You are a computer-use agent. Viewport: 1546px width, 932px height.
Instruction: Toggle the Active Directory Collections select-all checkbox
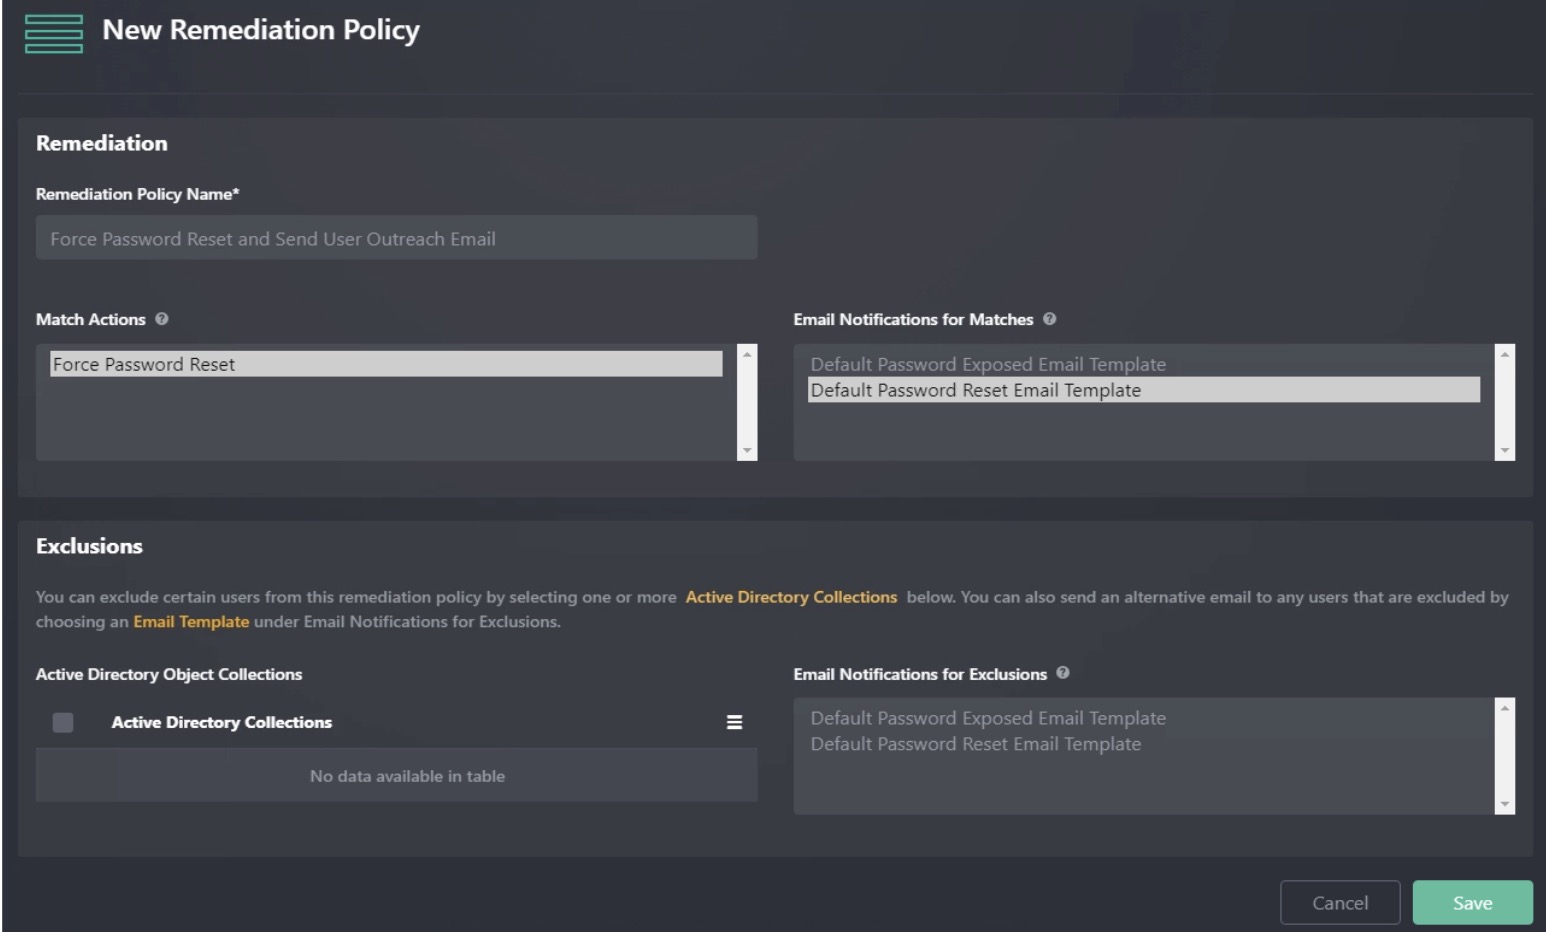click(x=63, y=722)
